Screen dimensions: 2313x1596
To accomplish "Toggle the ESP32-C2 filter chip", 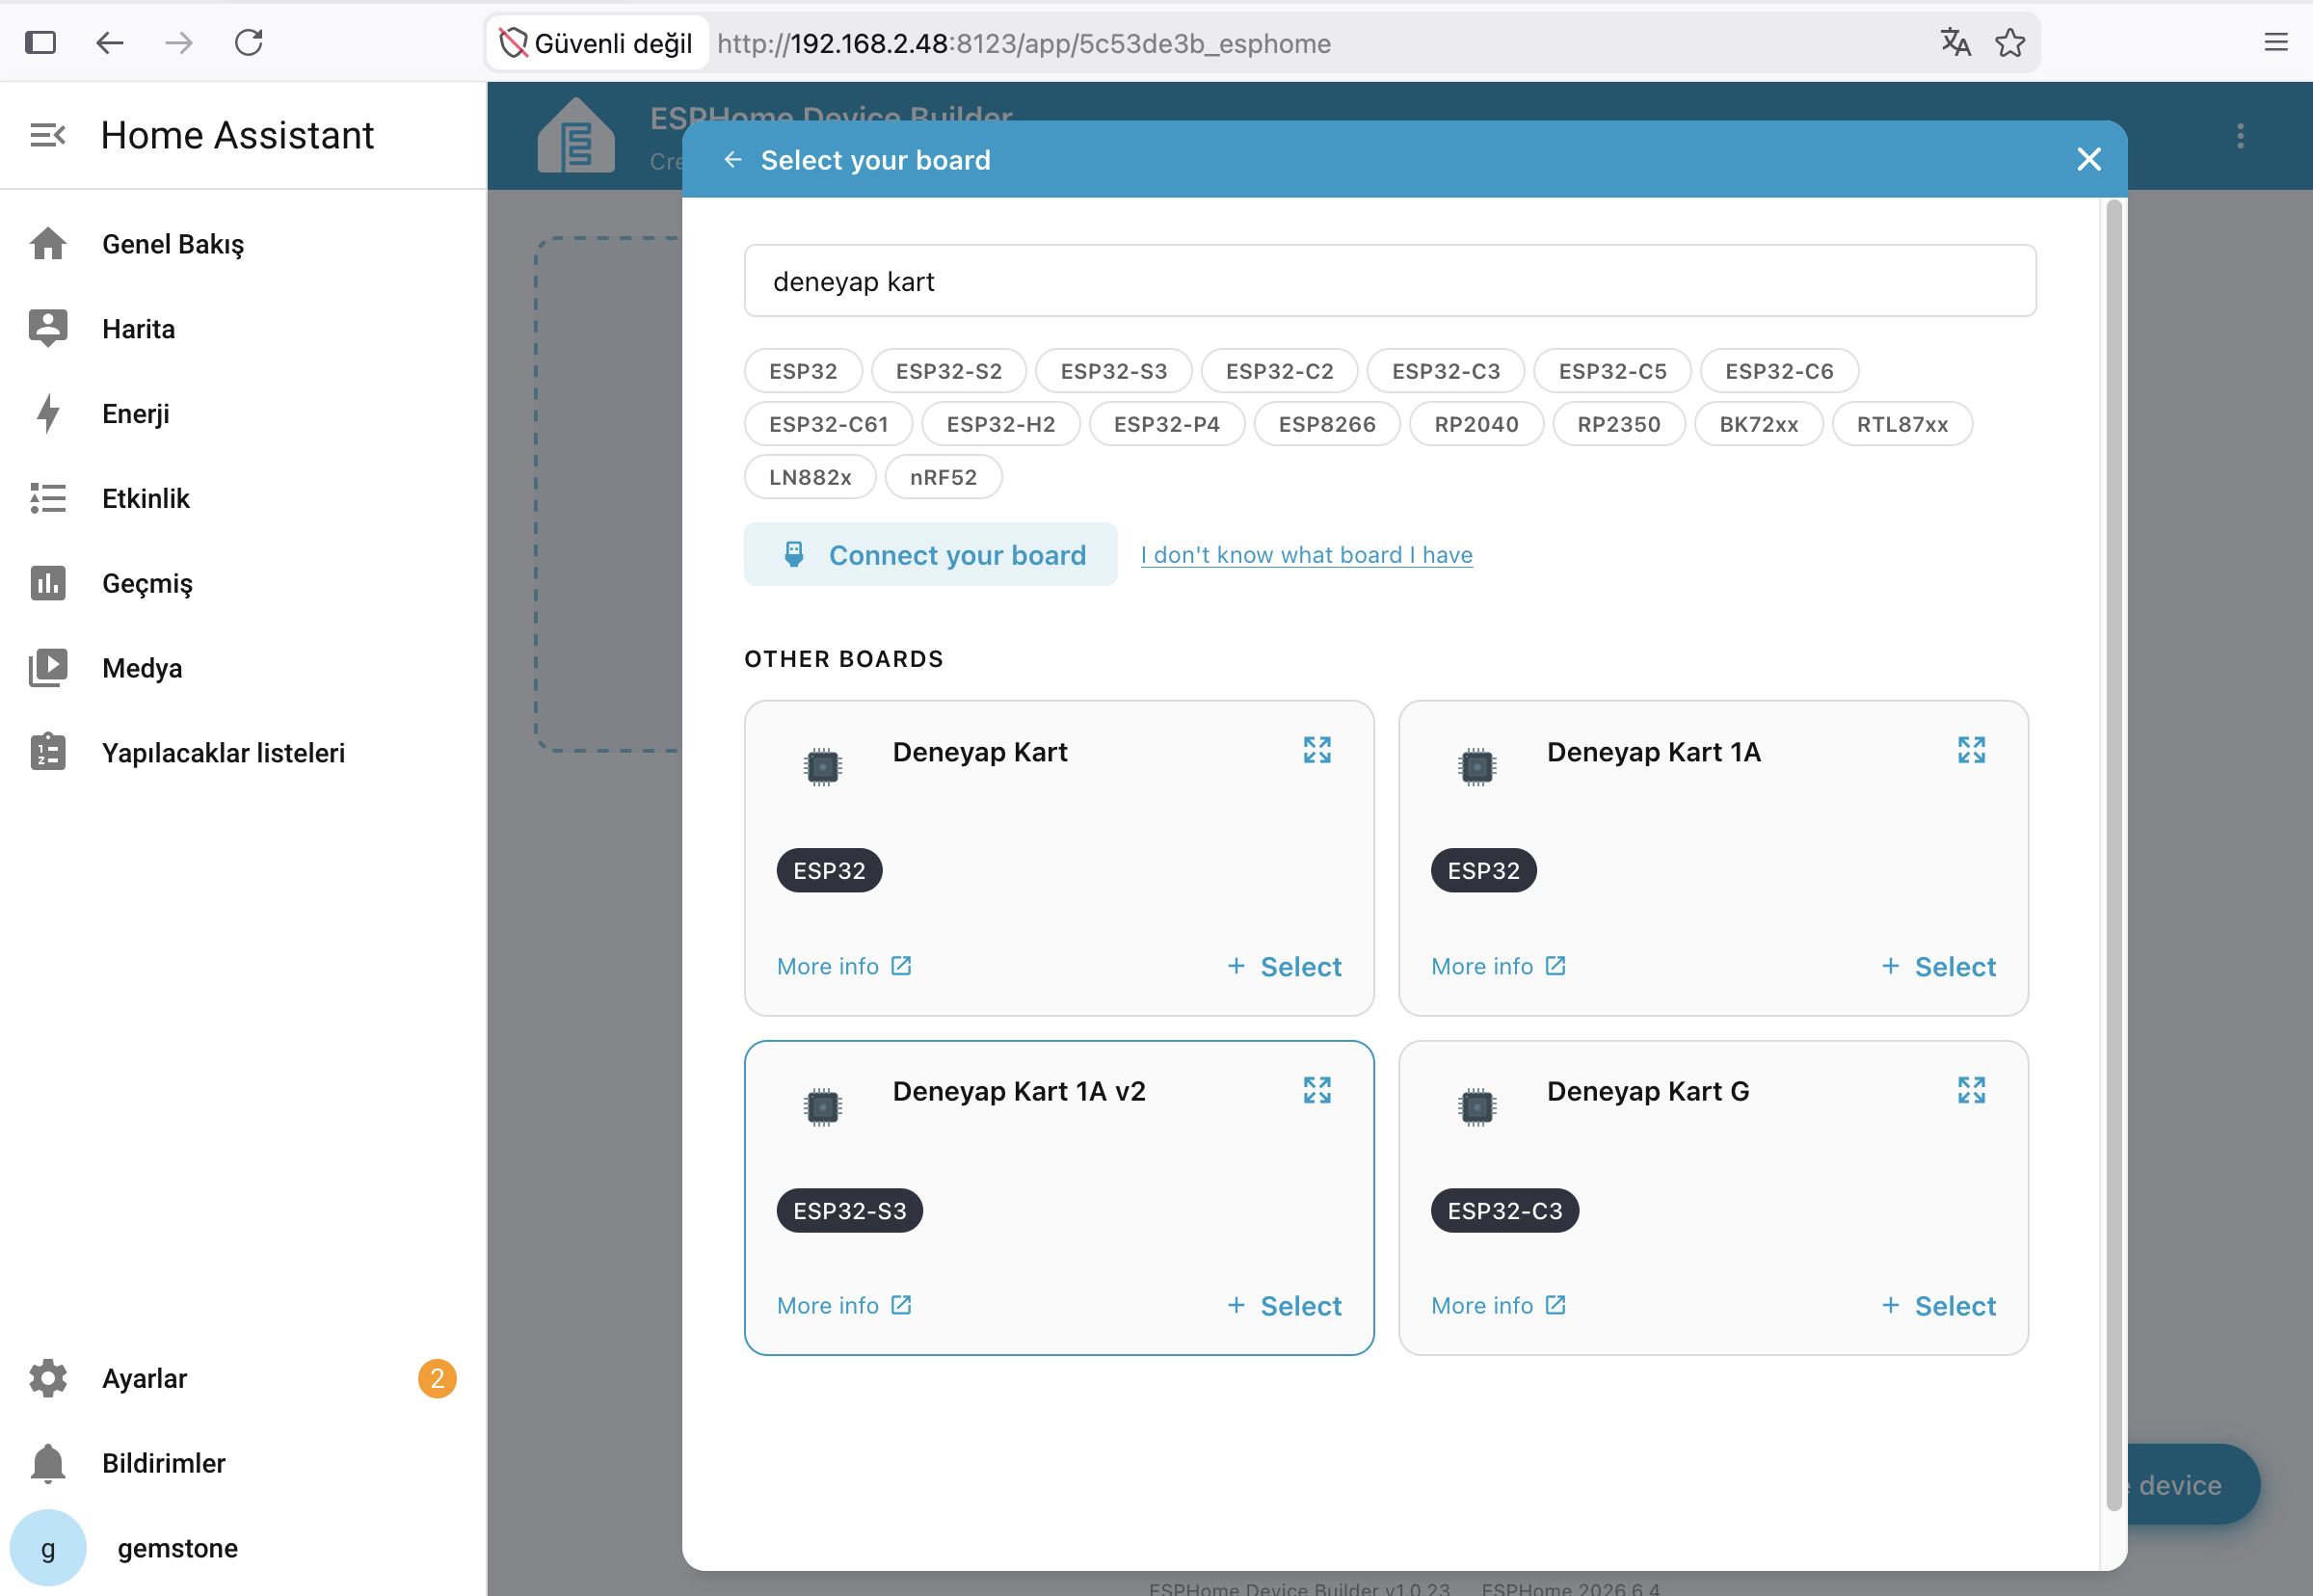I will click(x=1279, y=371).
